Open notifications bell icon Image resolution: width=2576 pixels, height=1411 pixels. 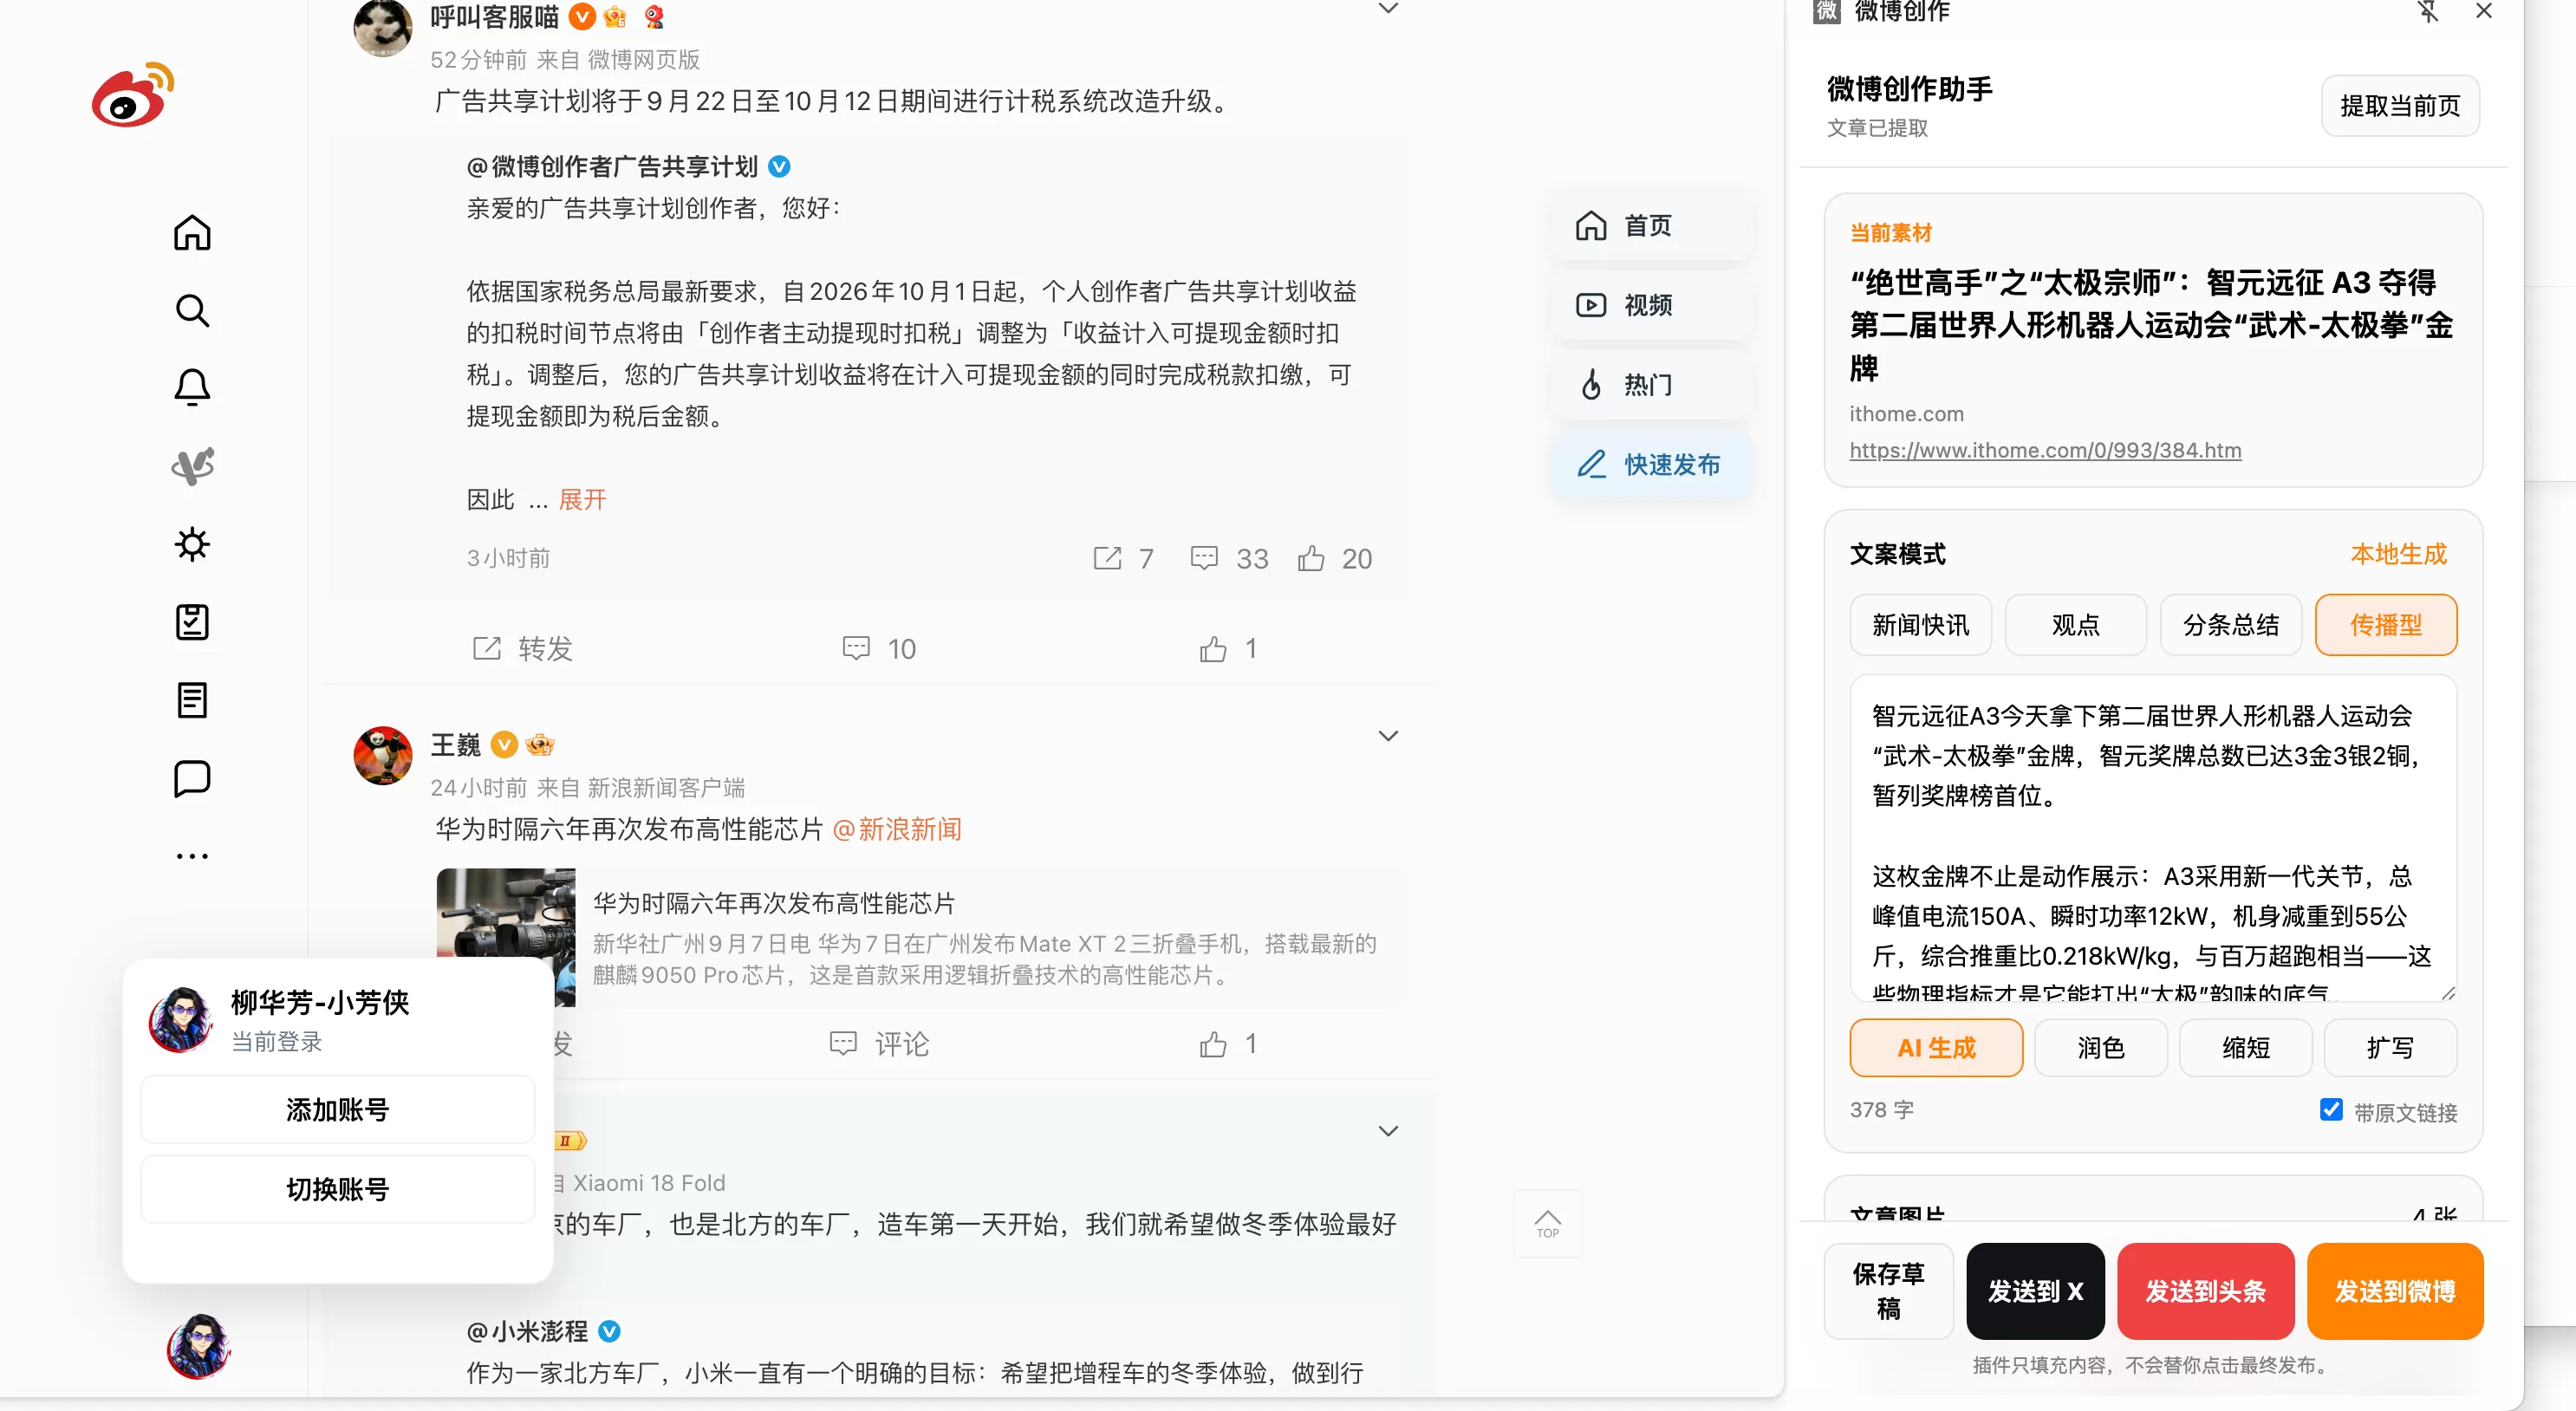click(192, 388)
